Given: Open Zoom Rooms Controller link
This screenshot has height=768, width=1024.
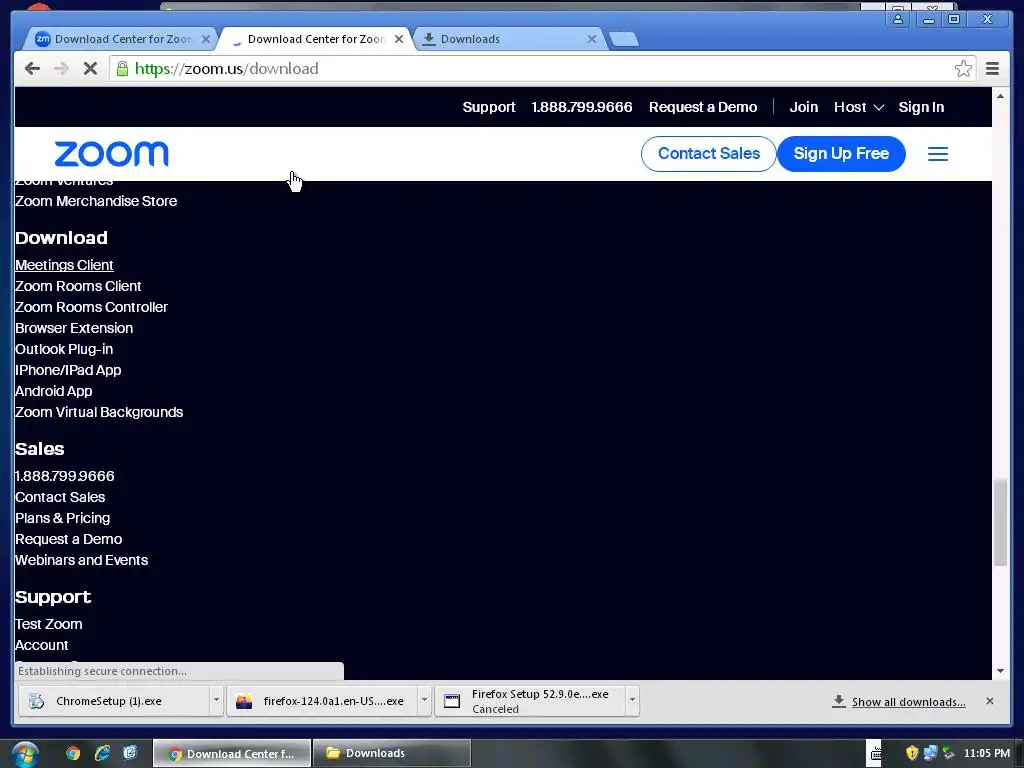Looking at the screenshot, I should tap(91, 307).
